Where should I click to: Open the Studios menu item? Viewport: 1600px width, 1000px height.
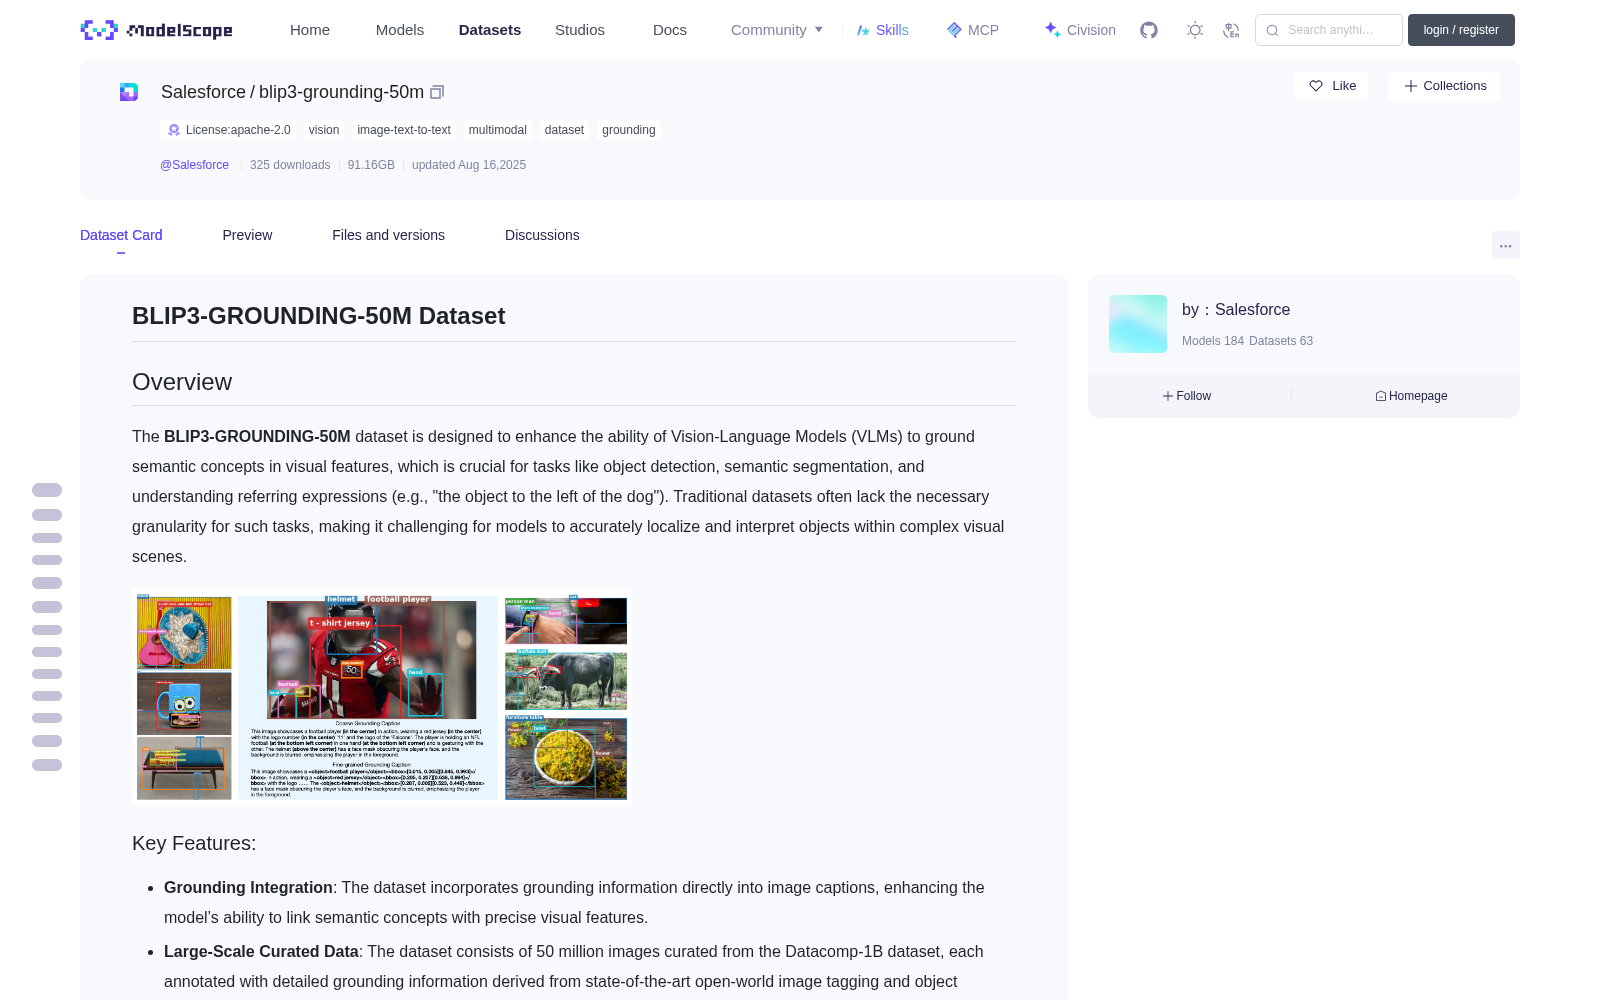coord(580,30)
